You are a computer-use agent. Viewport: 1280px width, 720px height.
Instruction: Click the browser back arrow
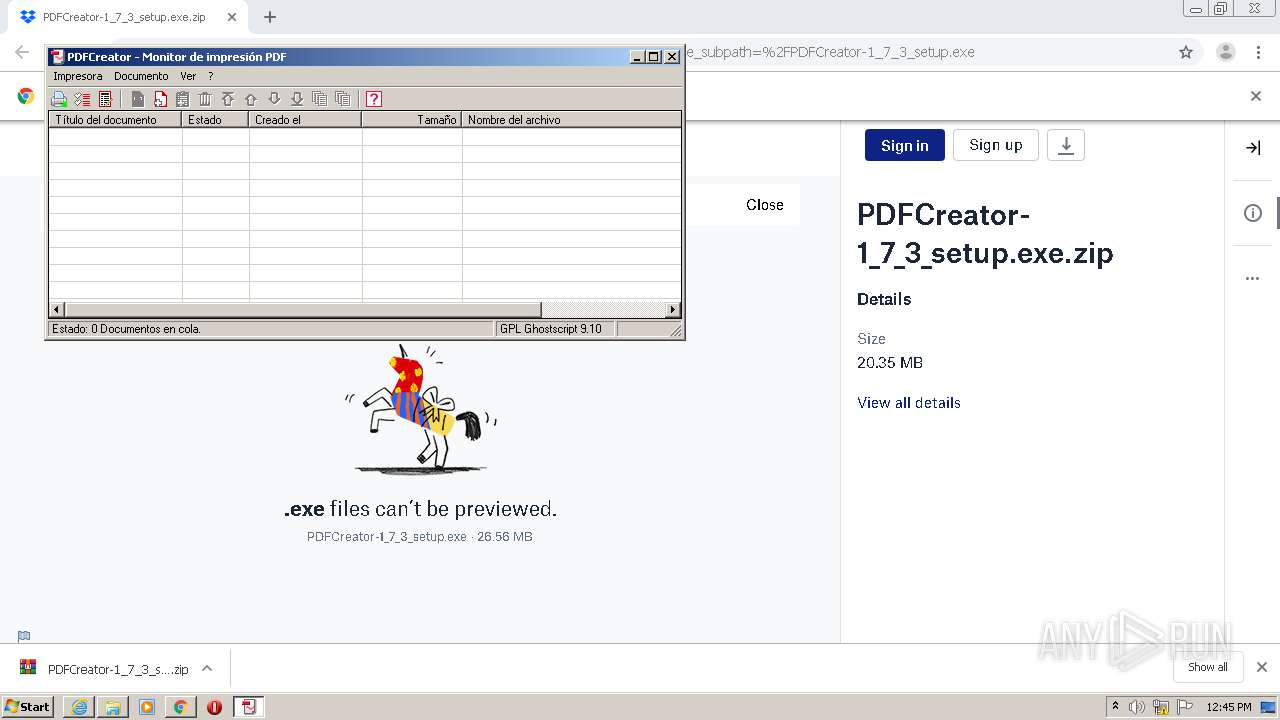pos(22,52)
